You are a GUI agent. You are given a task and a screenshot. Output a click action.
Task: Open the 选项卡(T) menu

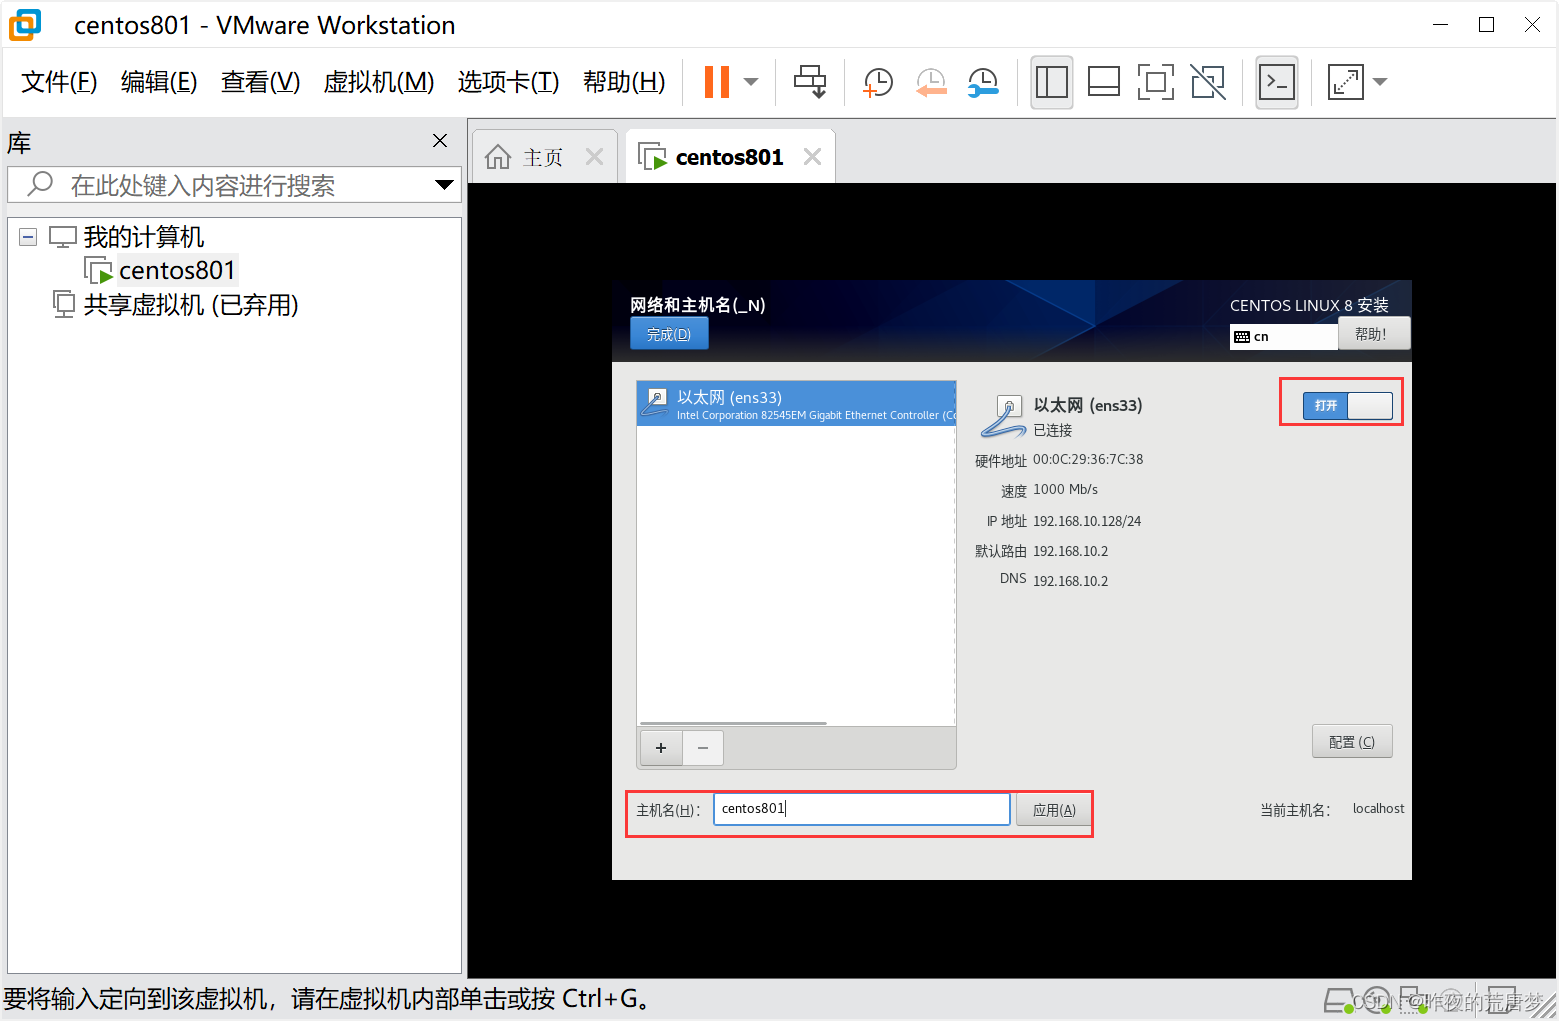coord(508,82)
